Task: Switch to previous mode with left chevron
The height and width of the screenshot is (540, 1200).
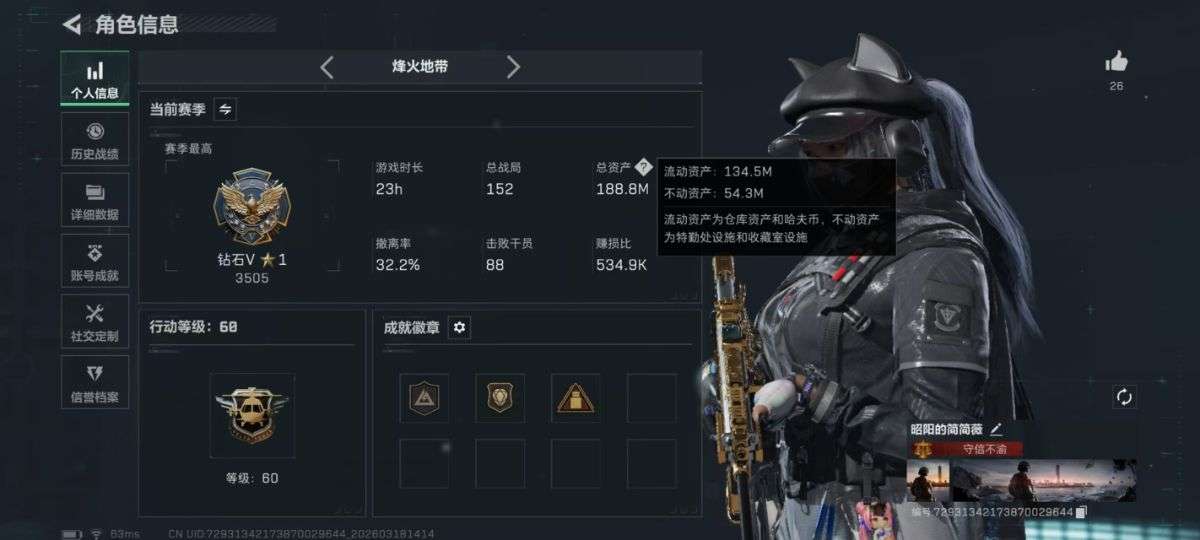Action: [x=327, y=67]
